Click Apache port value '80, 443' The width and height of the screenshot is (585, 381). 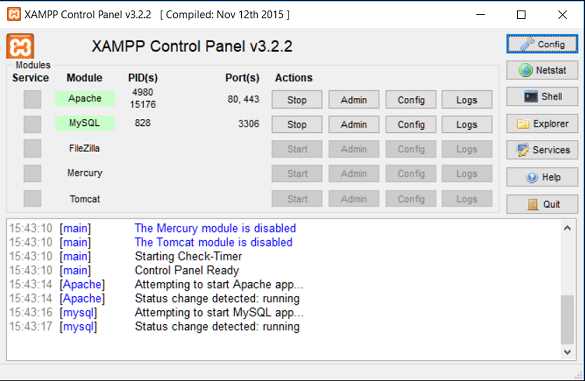pyautogui.click(x=243, y=99)
